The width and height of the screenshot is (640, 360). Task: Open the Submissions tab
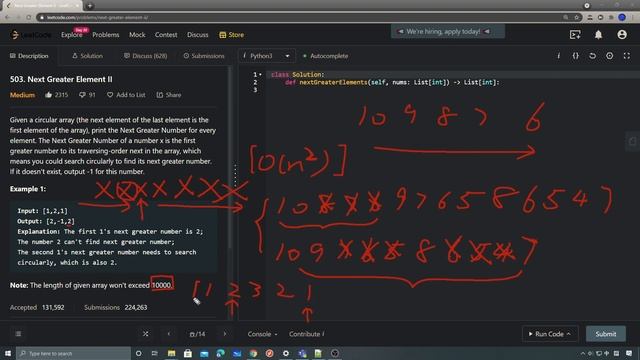[204, 56]
